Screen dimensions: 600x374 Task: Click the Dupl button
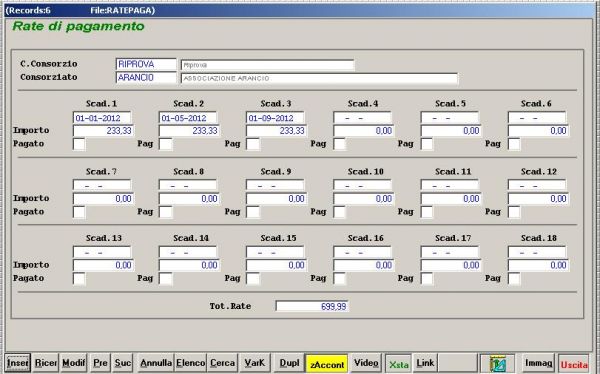point(289,363)
